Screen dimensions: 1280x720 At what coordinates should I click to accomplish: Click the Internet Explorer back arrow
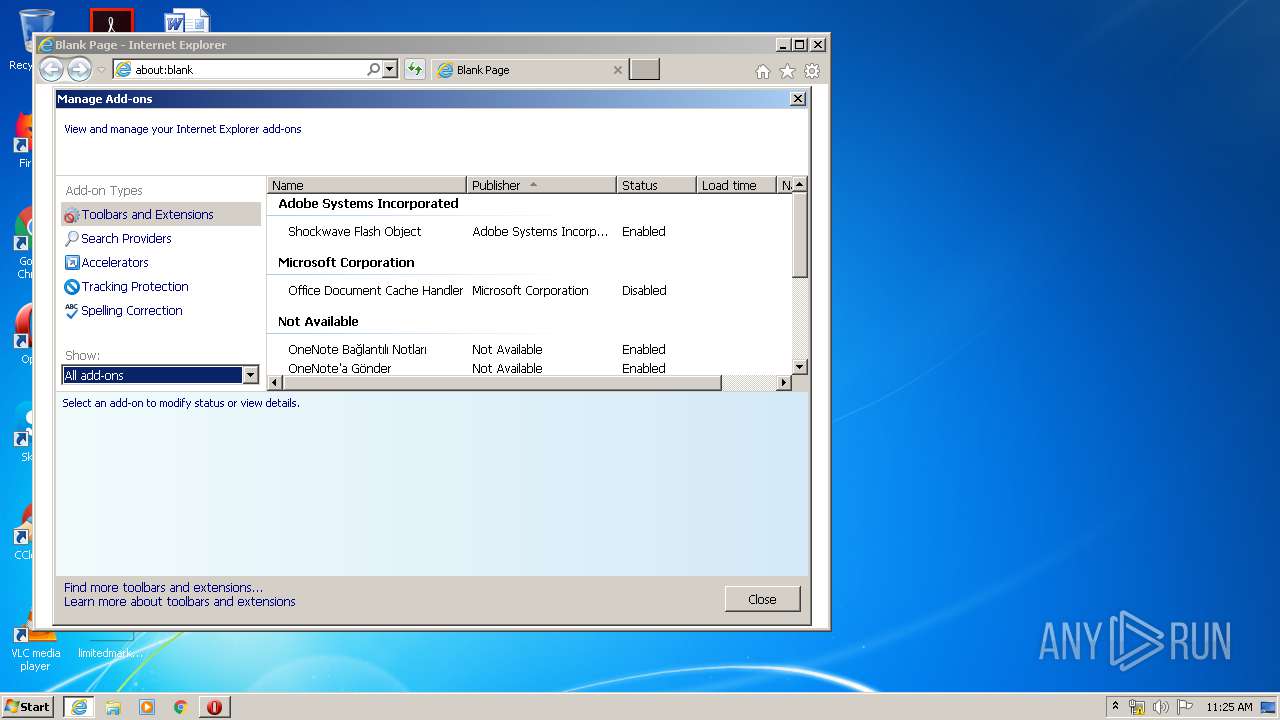pos(51,69)
